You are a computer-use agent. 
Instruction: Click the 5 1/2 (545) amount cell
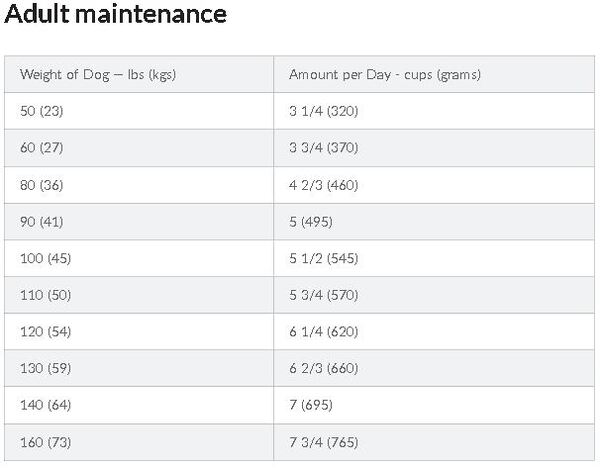pos(434,258)
